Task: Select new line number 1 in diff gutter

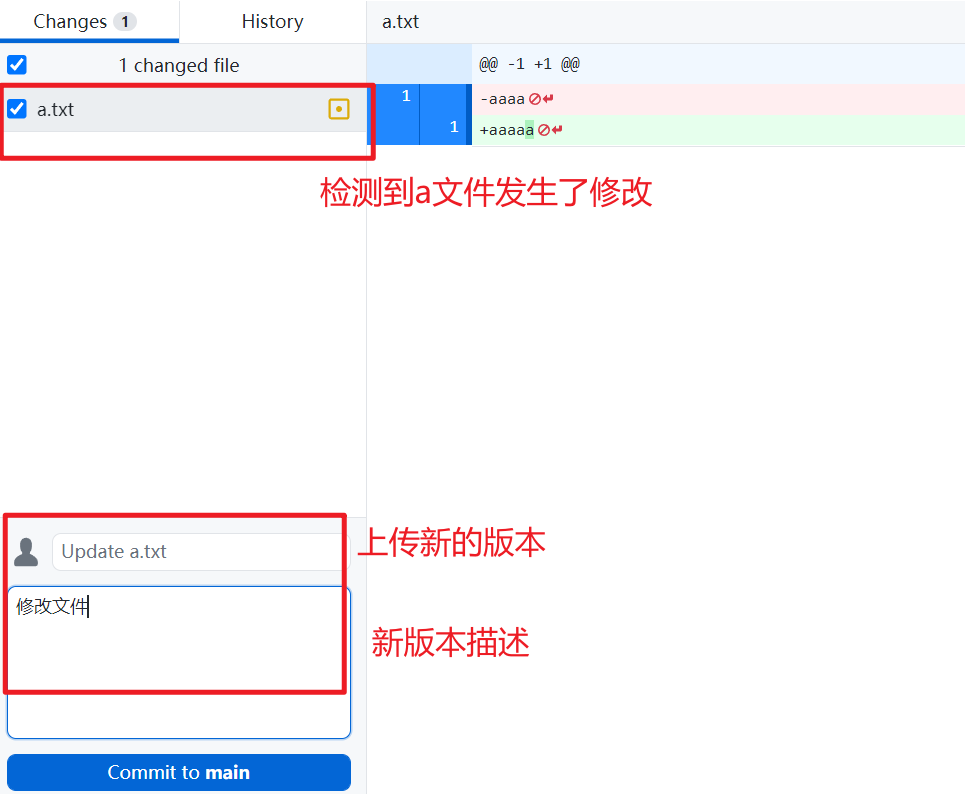Action: 453,127
